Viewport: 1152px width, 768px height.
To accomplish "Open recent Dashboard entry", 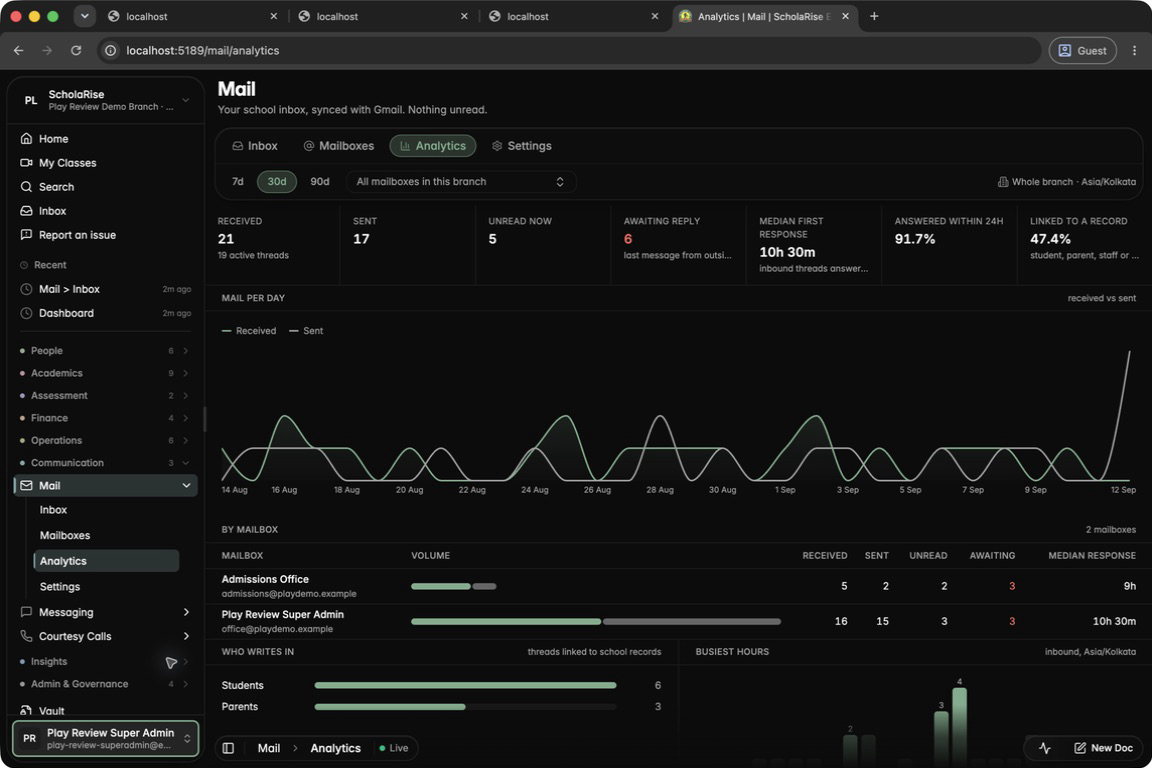I will pyautogui.click(x=105, y=313).
